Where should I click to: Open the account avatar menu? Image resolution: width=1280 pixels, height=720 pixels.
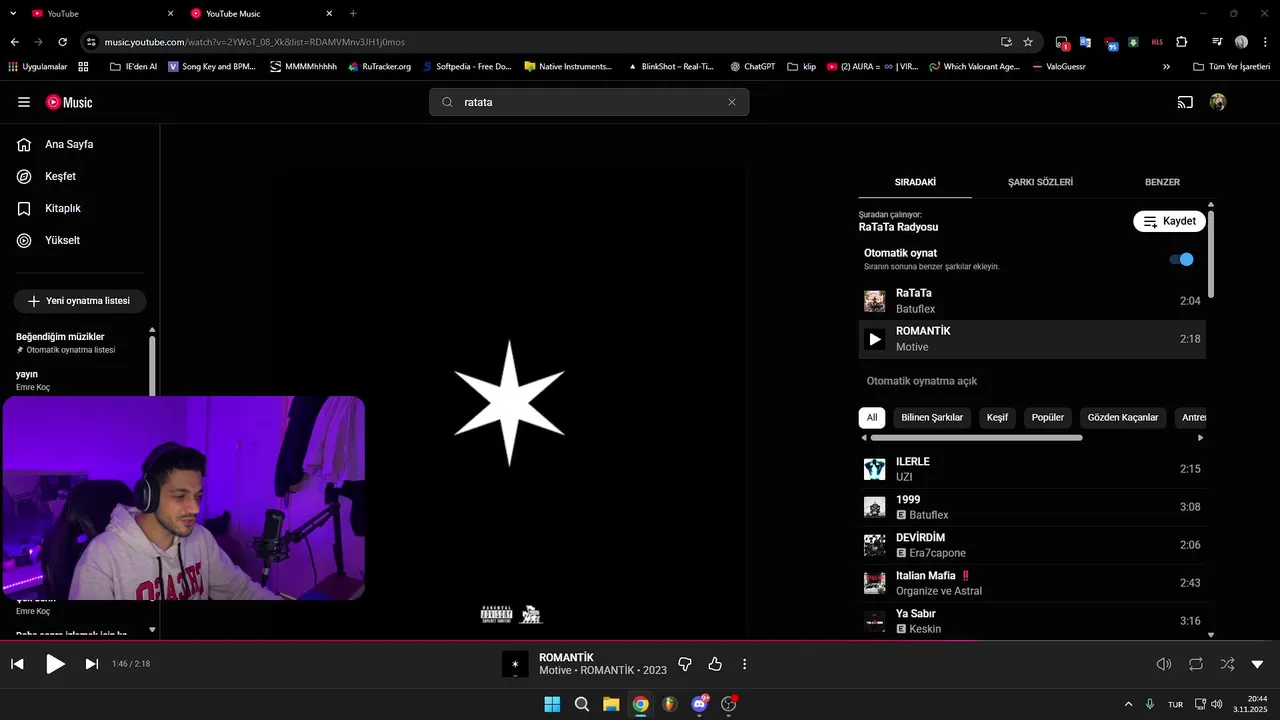1217,102
